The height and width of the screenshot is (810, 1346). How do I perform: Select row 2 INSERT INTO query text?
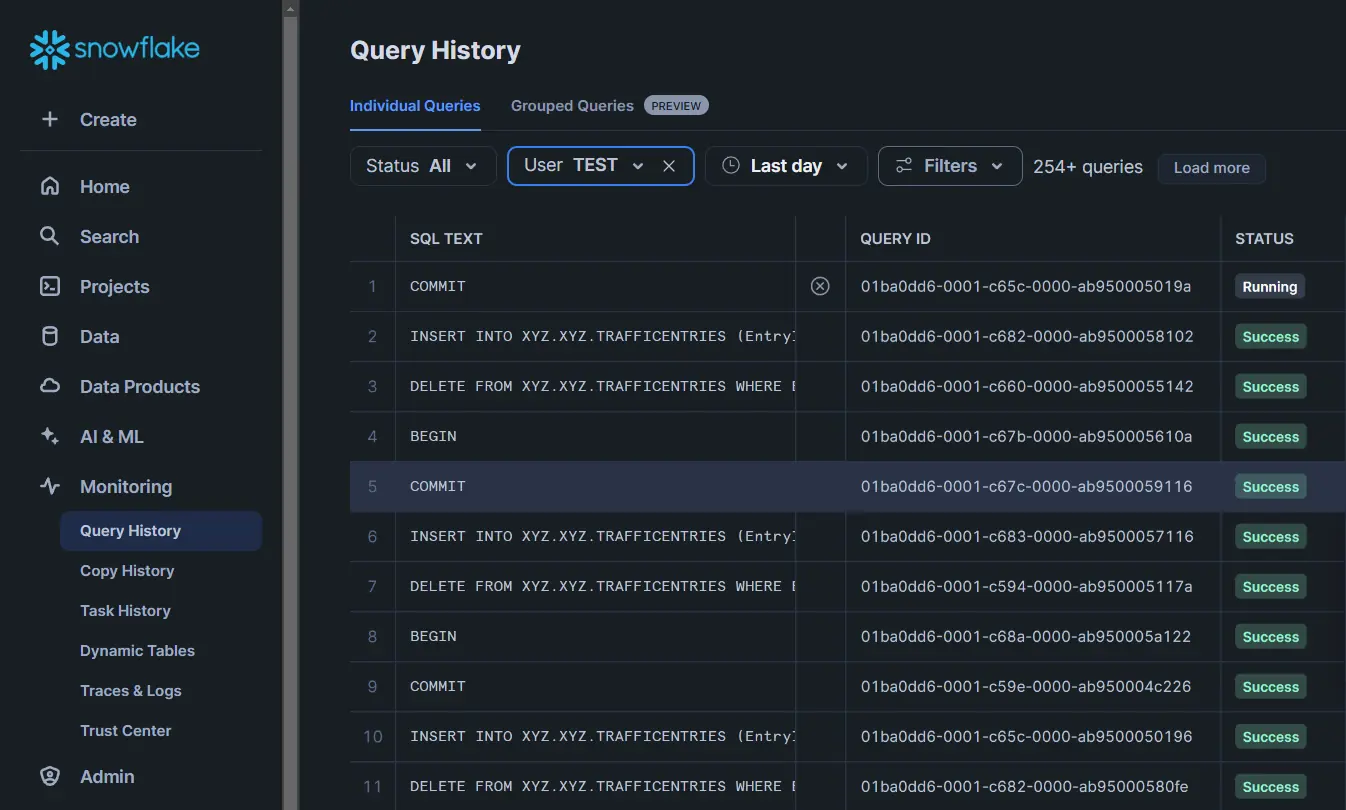[603, 336]
